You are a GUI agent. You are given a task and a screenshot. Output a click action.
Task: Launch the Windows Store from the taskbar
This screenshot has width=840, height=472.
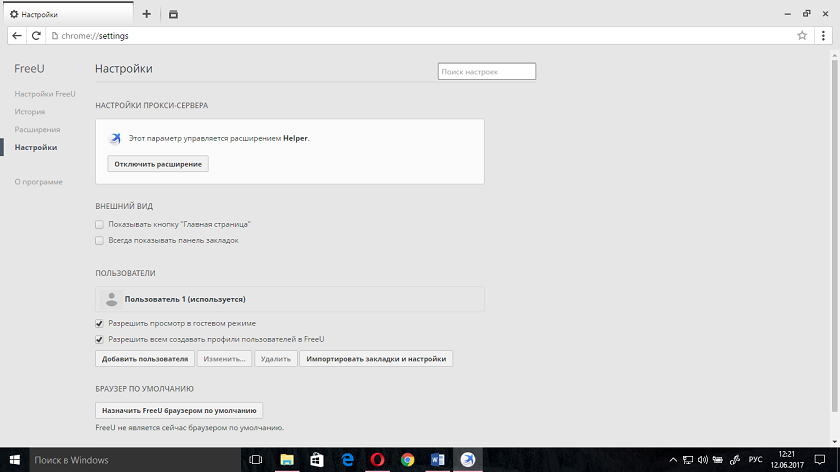coord(317,460)
